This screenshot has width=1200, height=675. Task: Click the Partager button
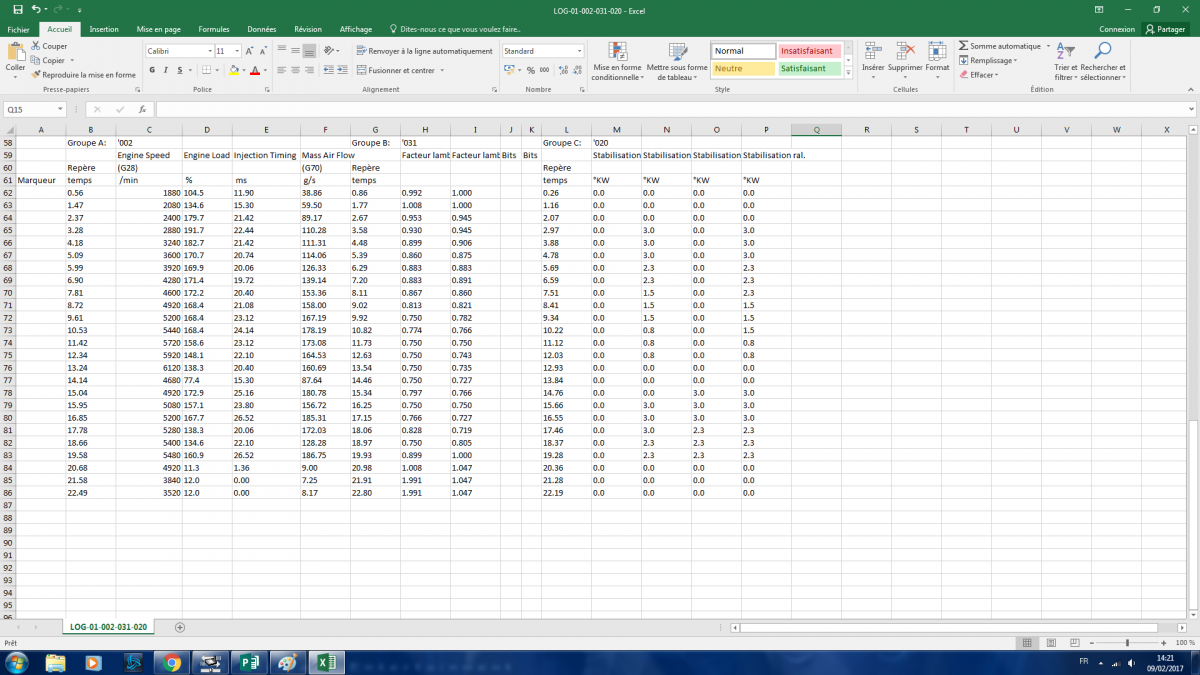(1165, 30)
